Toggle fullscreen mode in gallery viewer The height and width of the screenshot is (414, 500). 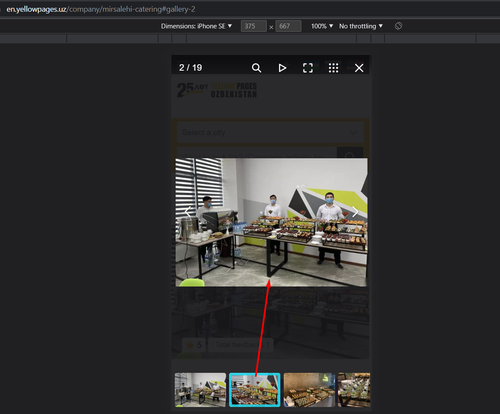308,68
